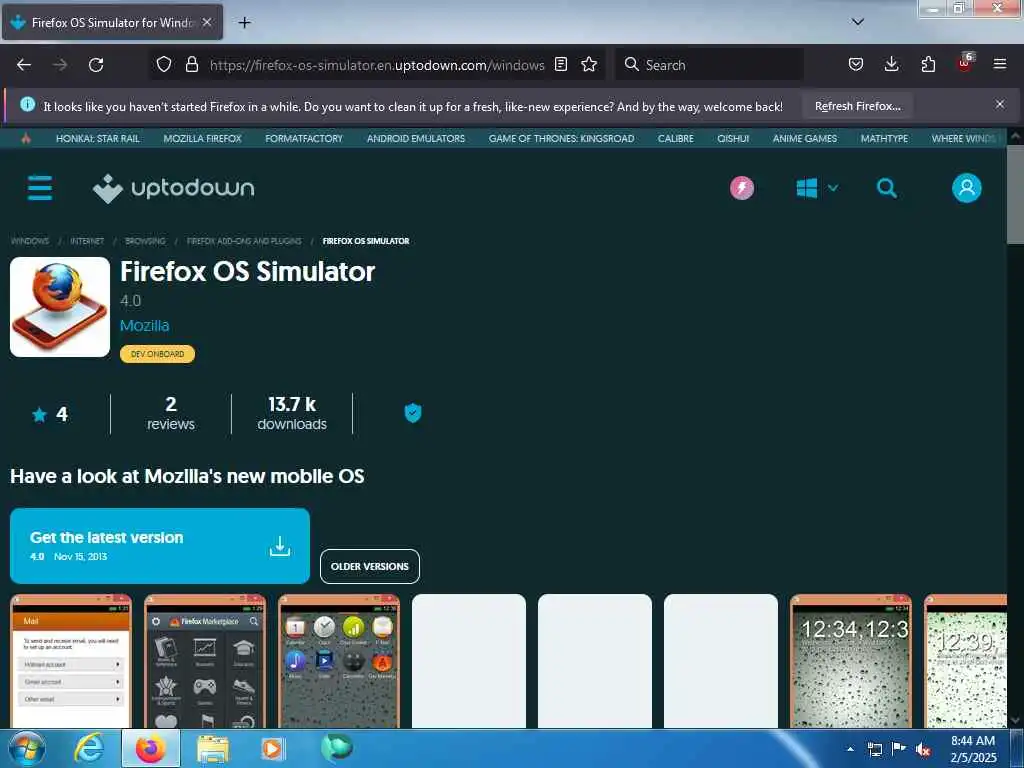This screenshot has width=1024, height=768.
Task: Open the Pocket save icon
Action: tap(856, 64)
